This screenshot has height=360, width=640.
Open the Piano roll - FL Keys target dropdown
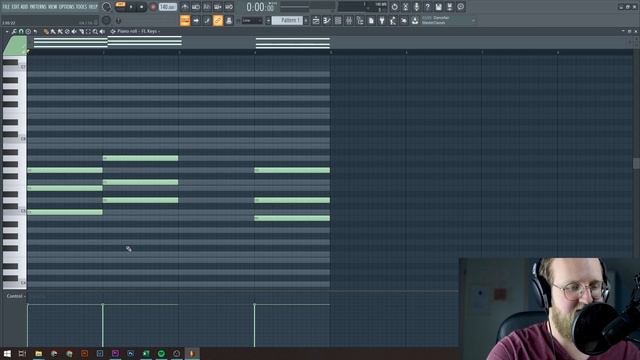point(138,31)
